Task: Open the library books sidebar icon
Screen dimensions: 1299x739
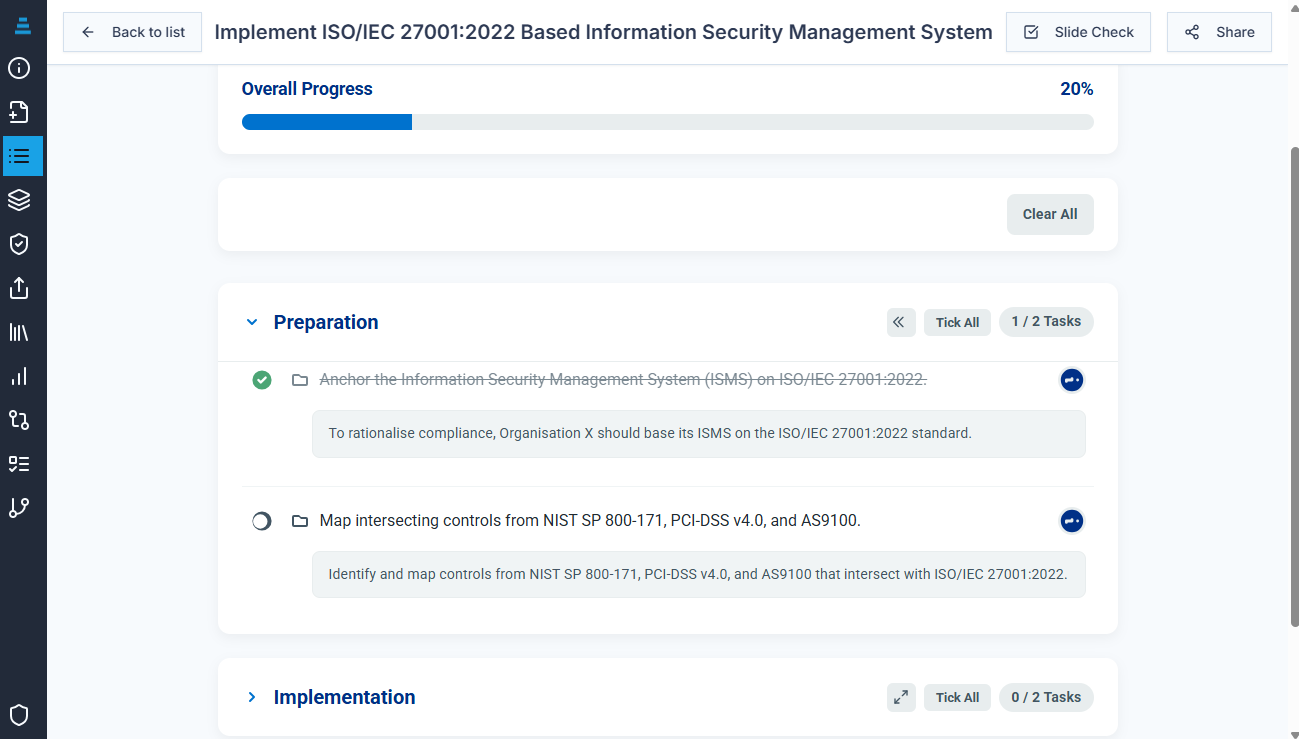Action: click(19, 332)
